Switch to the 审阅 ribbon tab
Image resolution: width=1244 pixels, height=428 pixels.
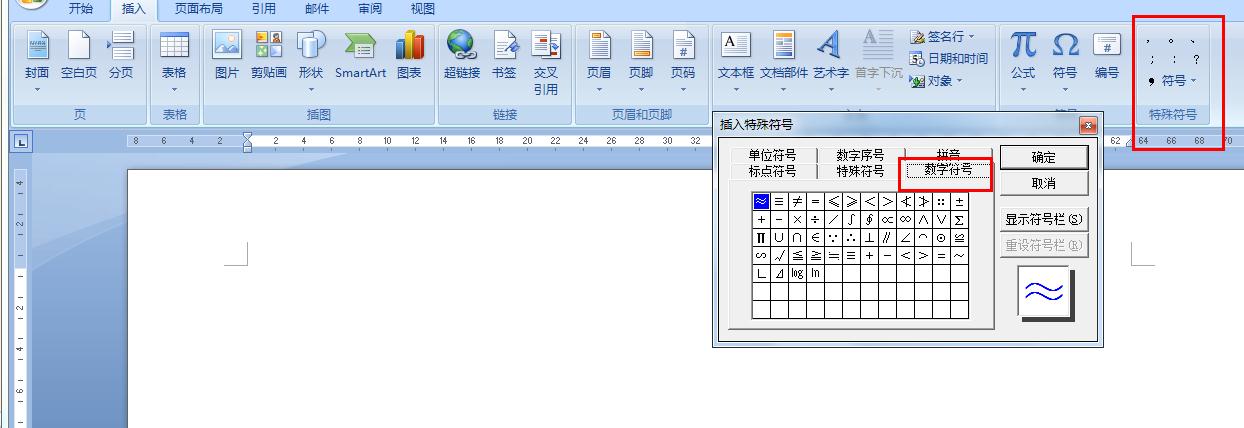(370, 9)
